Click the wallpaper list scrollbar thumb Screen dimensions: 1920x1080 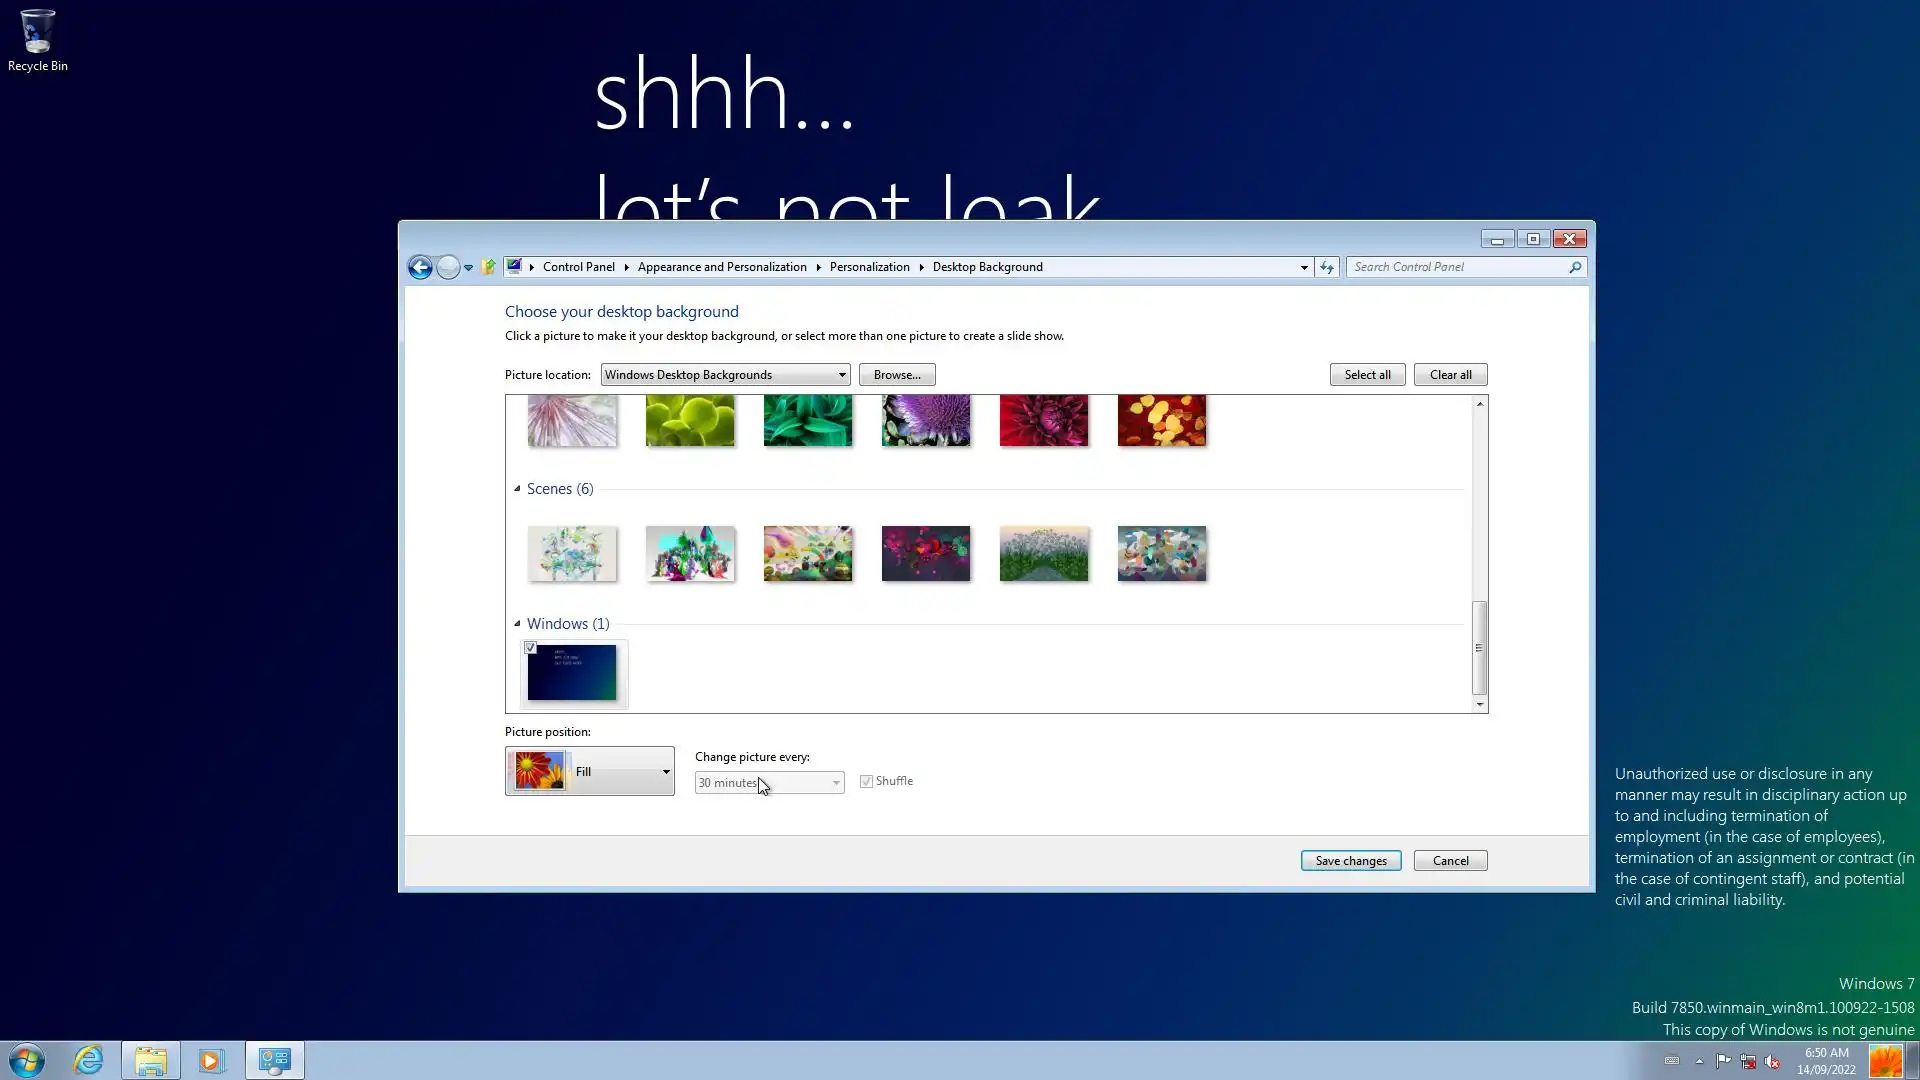tap(1479, 647)
